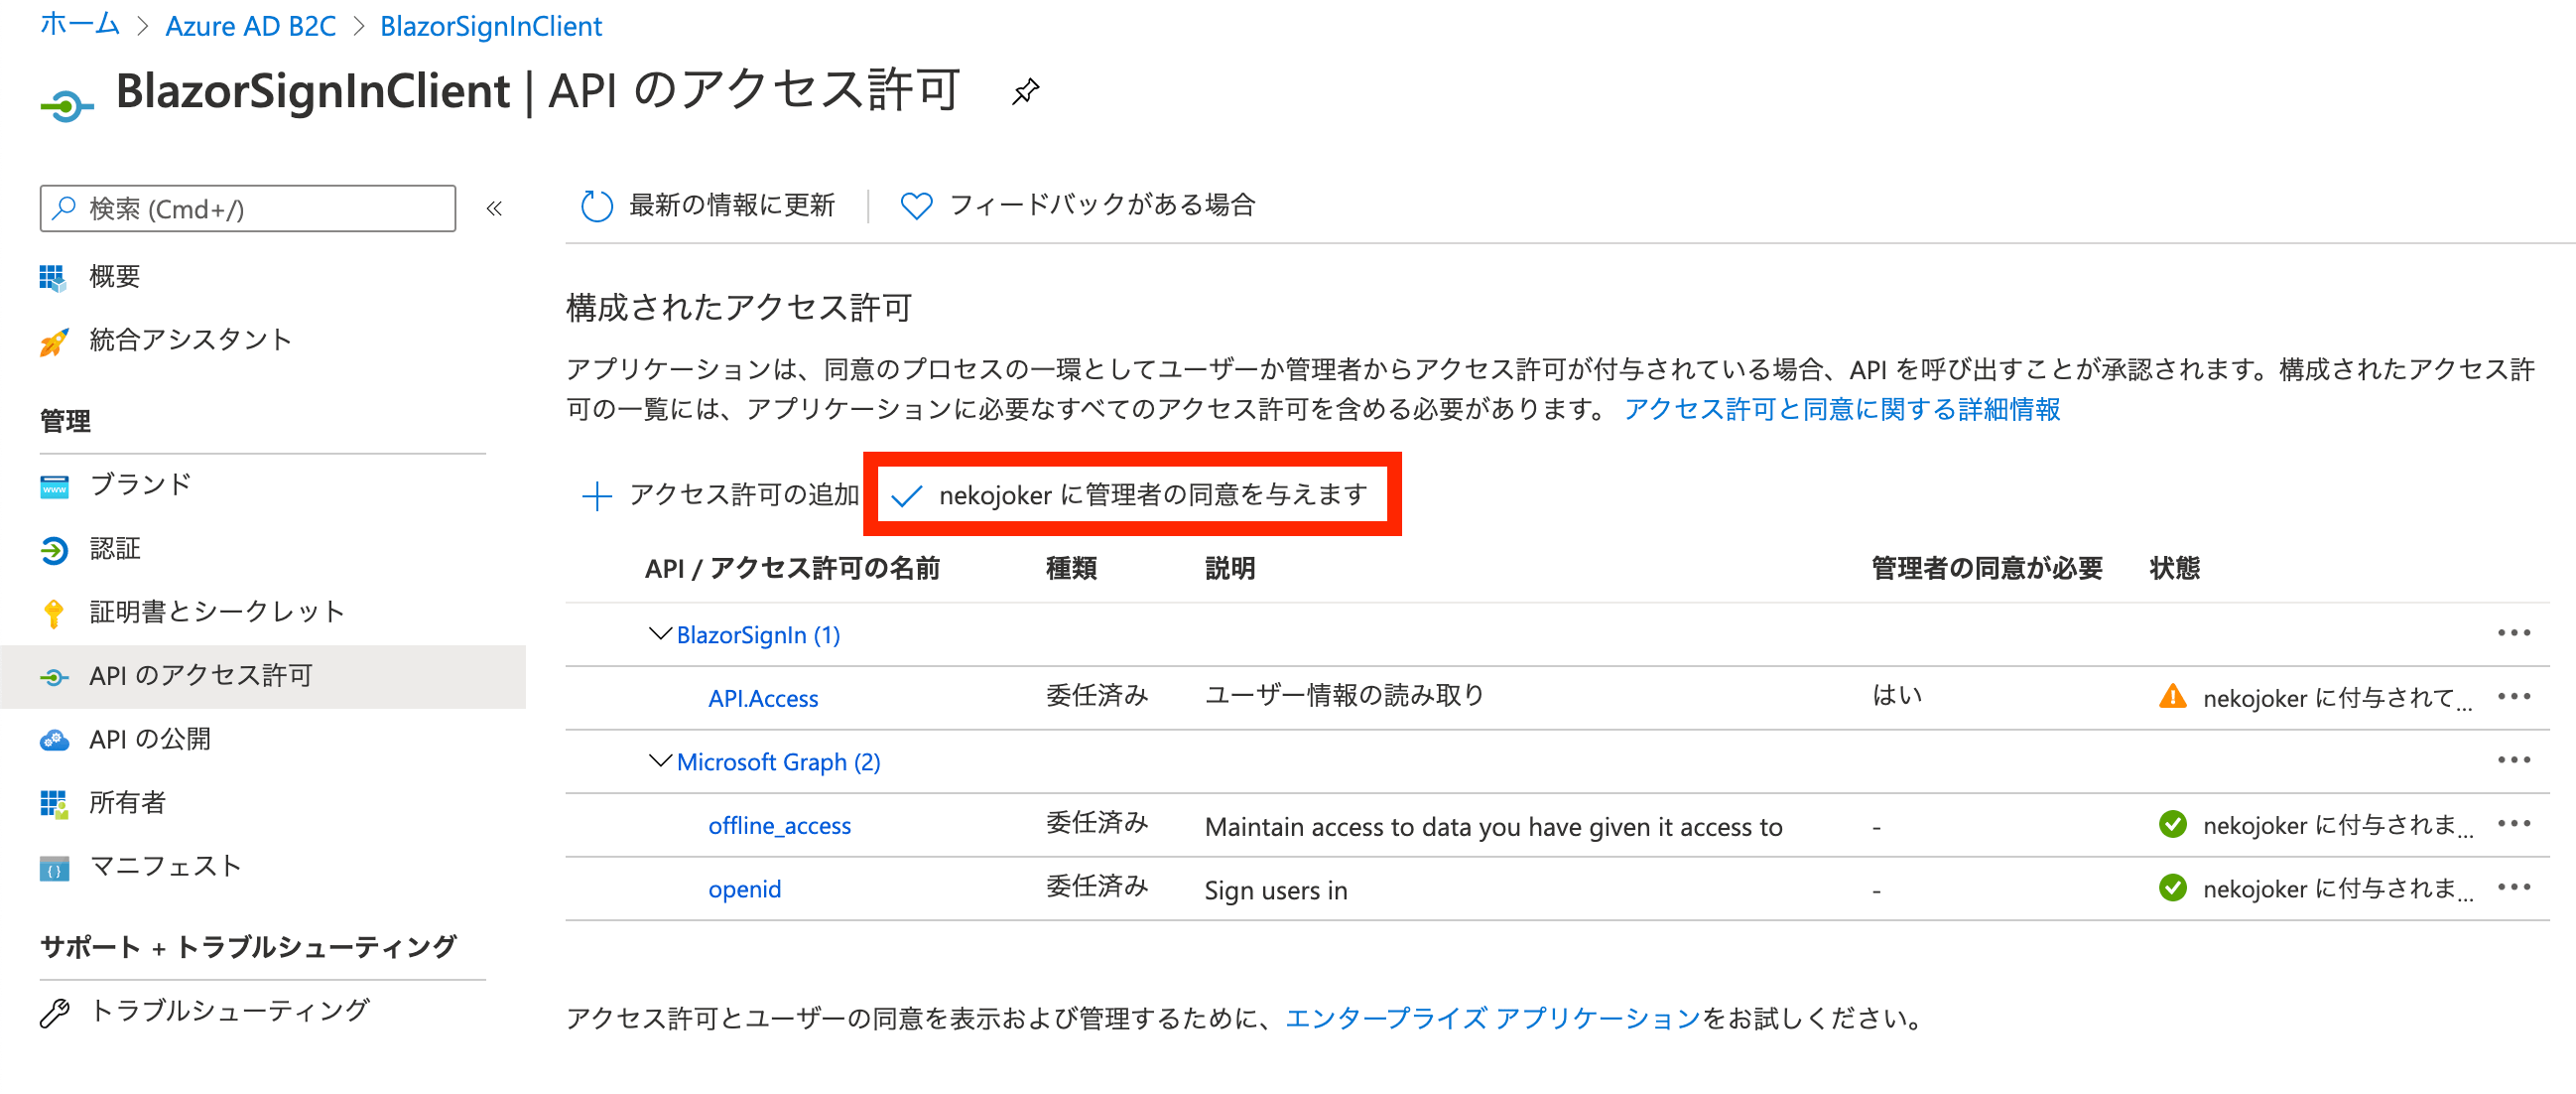
Task: Click green check status in openid row
Action: coord(2172,887)
